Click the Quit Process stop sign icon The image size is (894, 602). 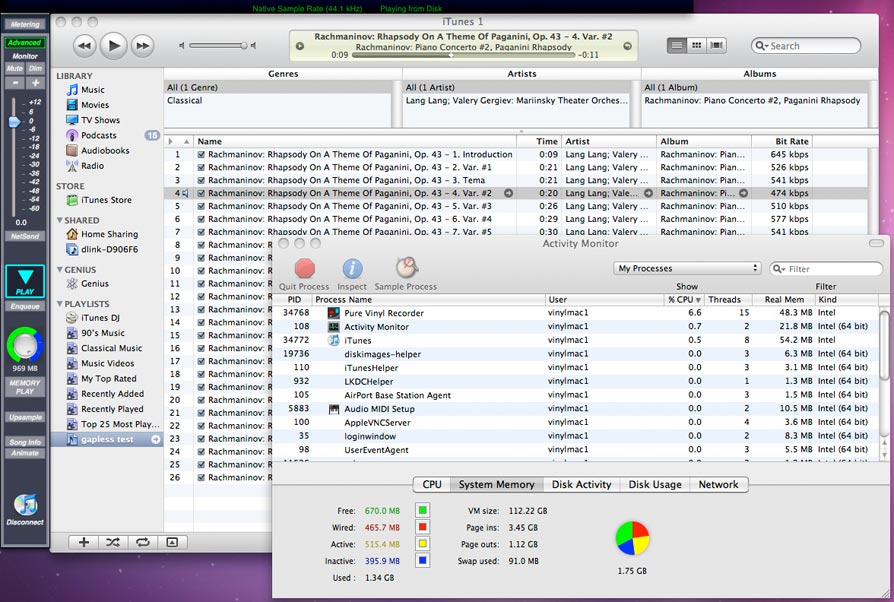(304, 269)
